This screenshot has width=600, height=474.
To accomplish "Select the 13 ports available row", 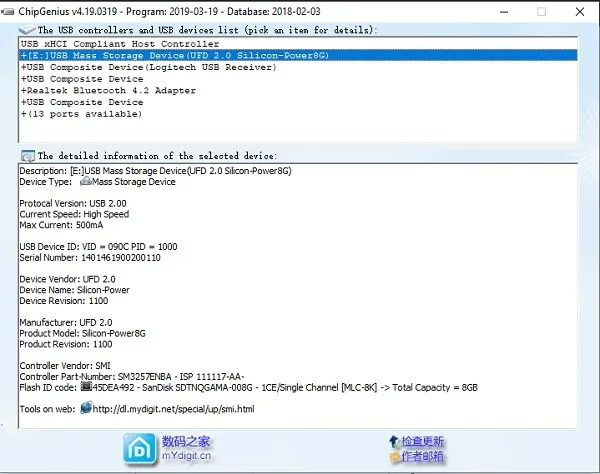I will pyautogui.click(x=298, y=114).
